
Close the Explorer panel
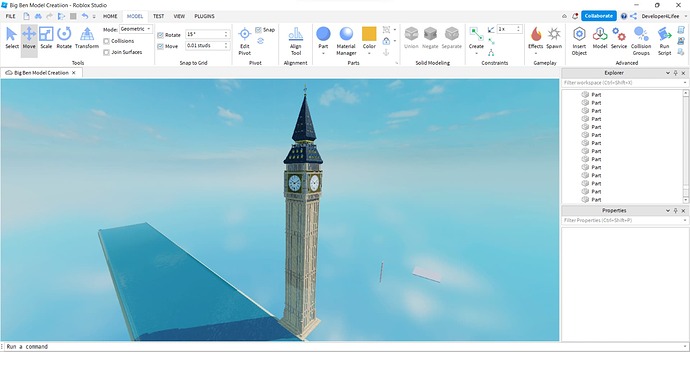click(x=683, y=73)
